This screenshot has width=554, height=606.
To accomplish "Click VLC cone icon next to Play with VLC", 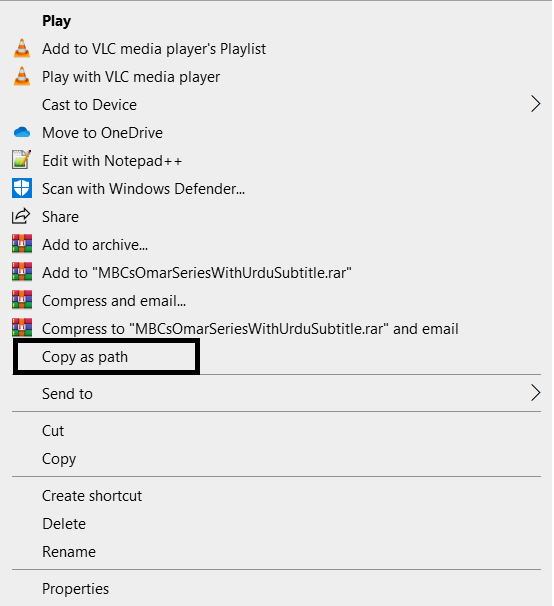I will pos(22,76).
